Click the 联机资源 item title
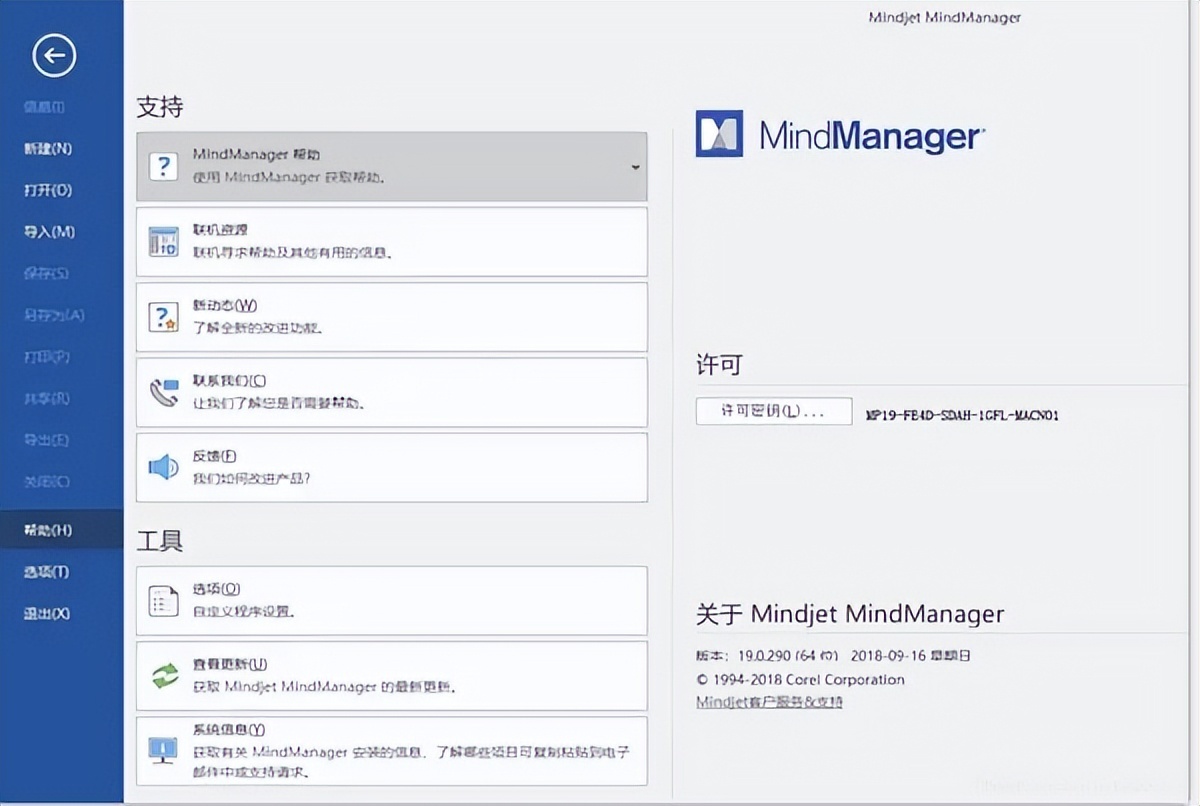This screenshot has width=1200, height=806. tap(220, 230)
